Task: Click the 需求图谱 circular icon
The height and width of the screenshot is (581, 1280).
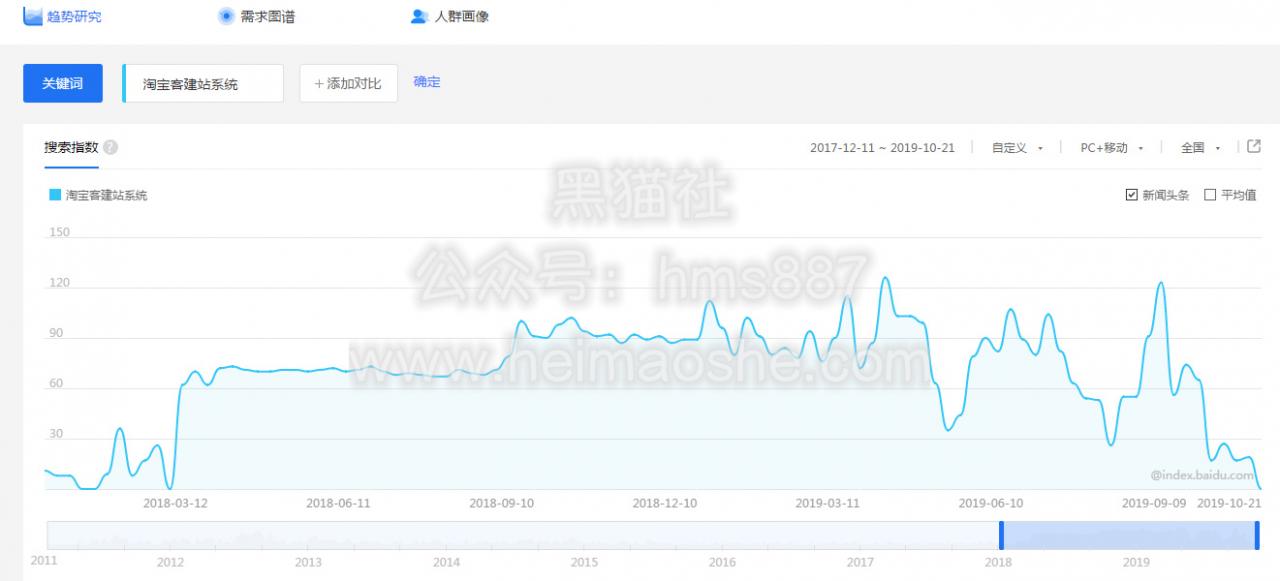Action: 226,16
